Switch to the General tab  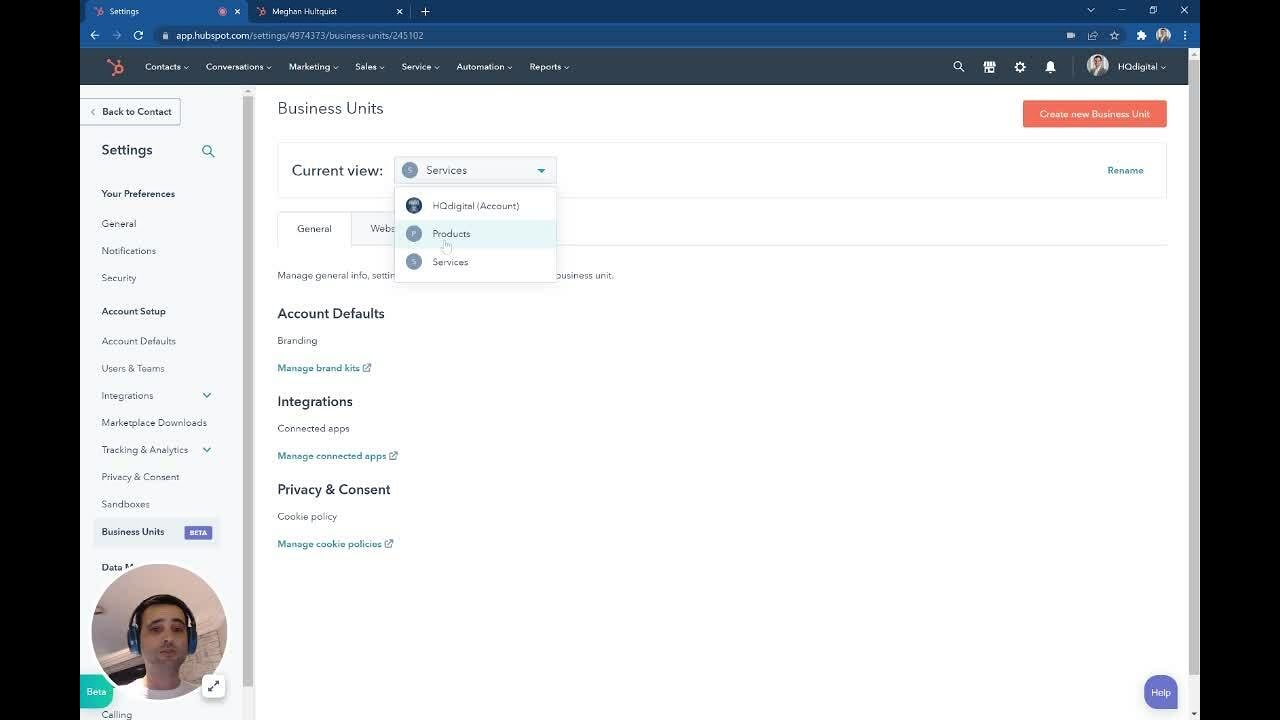point(314,229)
